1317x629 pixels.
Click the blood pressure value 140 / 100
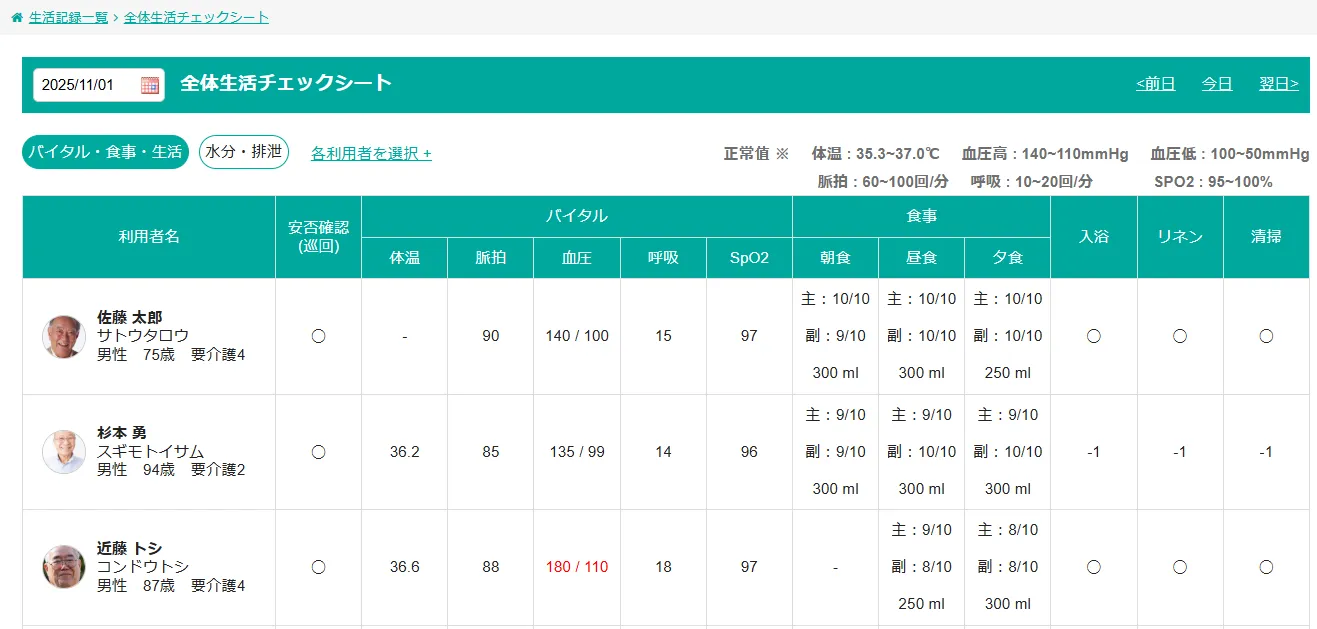[577, 336]
